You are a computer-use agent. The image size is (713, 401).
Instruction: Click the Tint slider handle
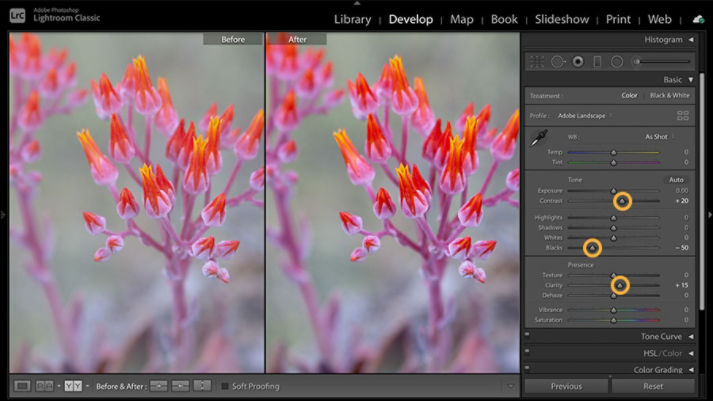pos(613,162)
